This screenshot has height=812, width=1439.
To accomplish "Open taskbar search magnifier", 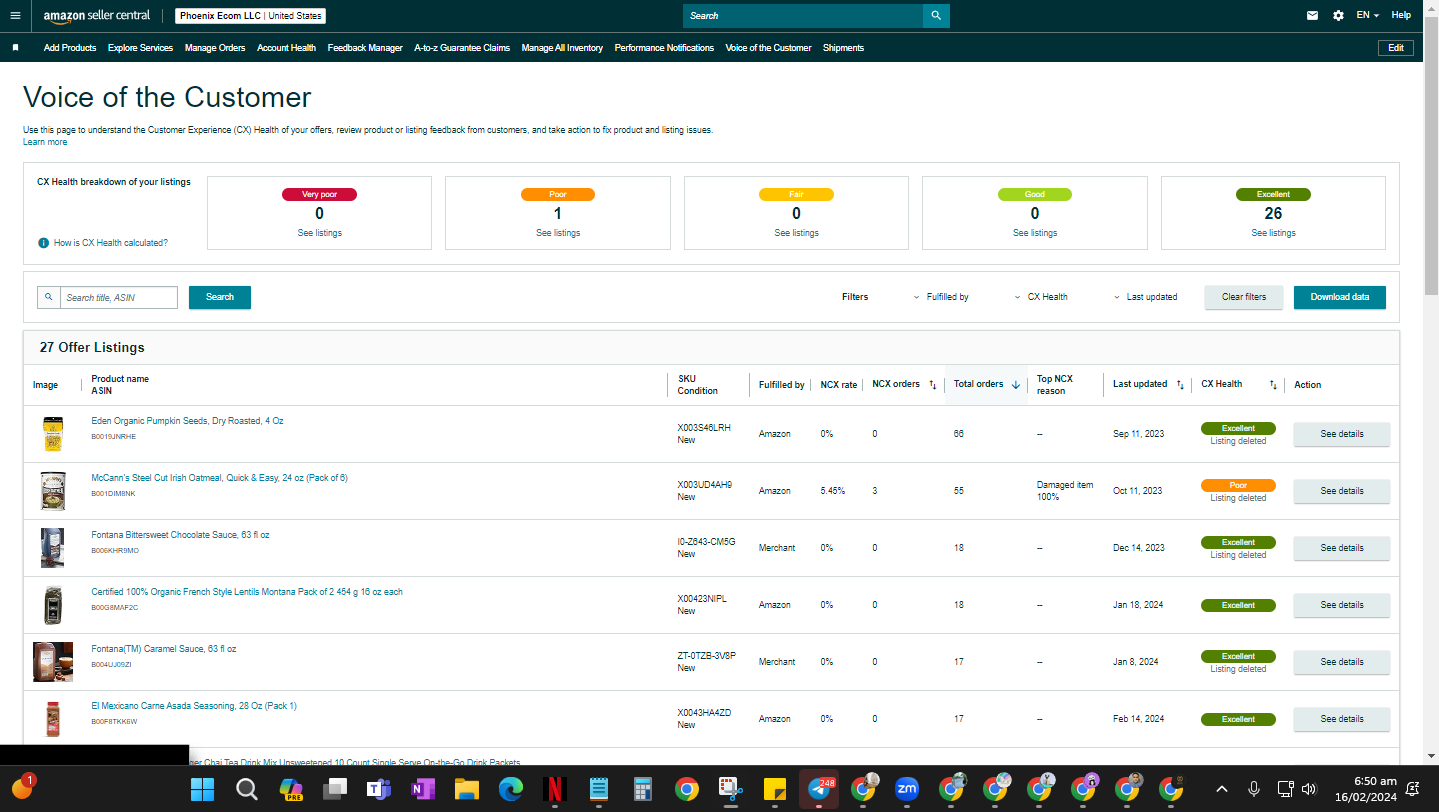I will point(247,789).
